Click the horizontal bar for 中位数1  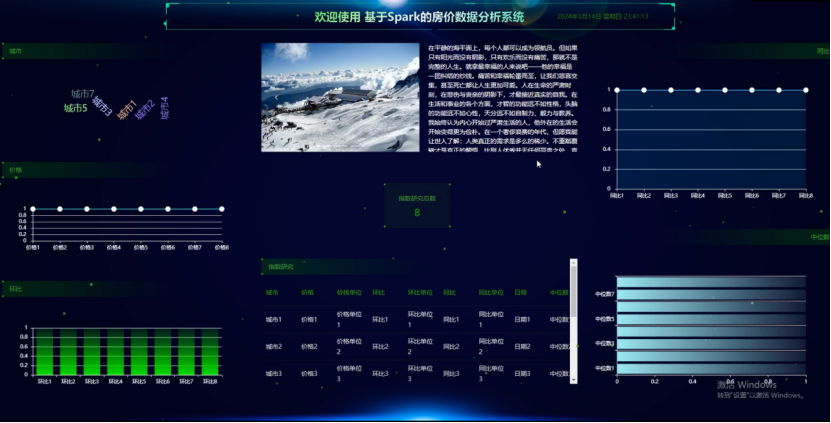click(711, 368)
